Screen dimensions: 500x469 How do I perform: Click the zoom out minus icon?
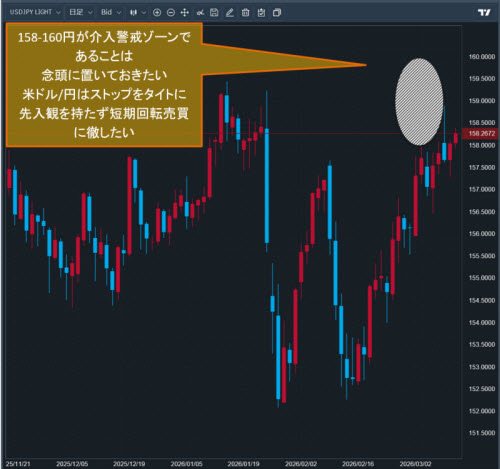point(171,13)
